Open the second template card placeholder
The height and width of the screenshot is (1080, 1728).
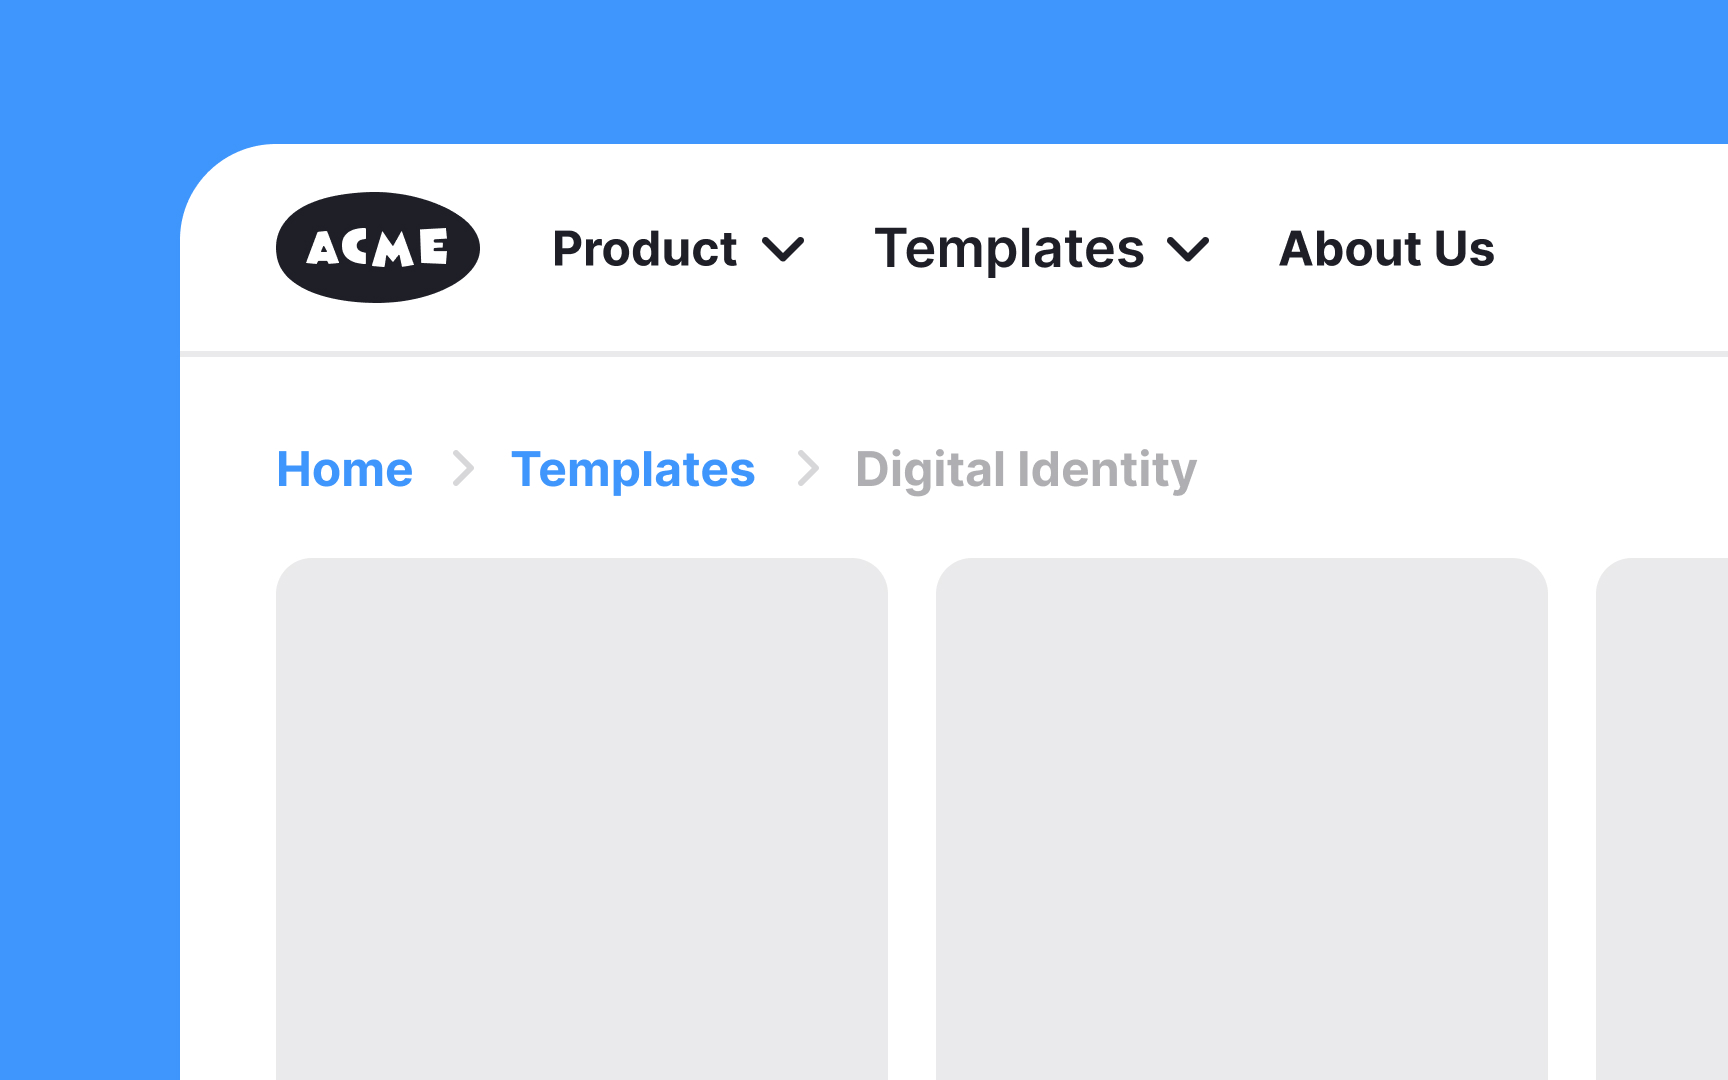click(x=1242, y=819)
